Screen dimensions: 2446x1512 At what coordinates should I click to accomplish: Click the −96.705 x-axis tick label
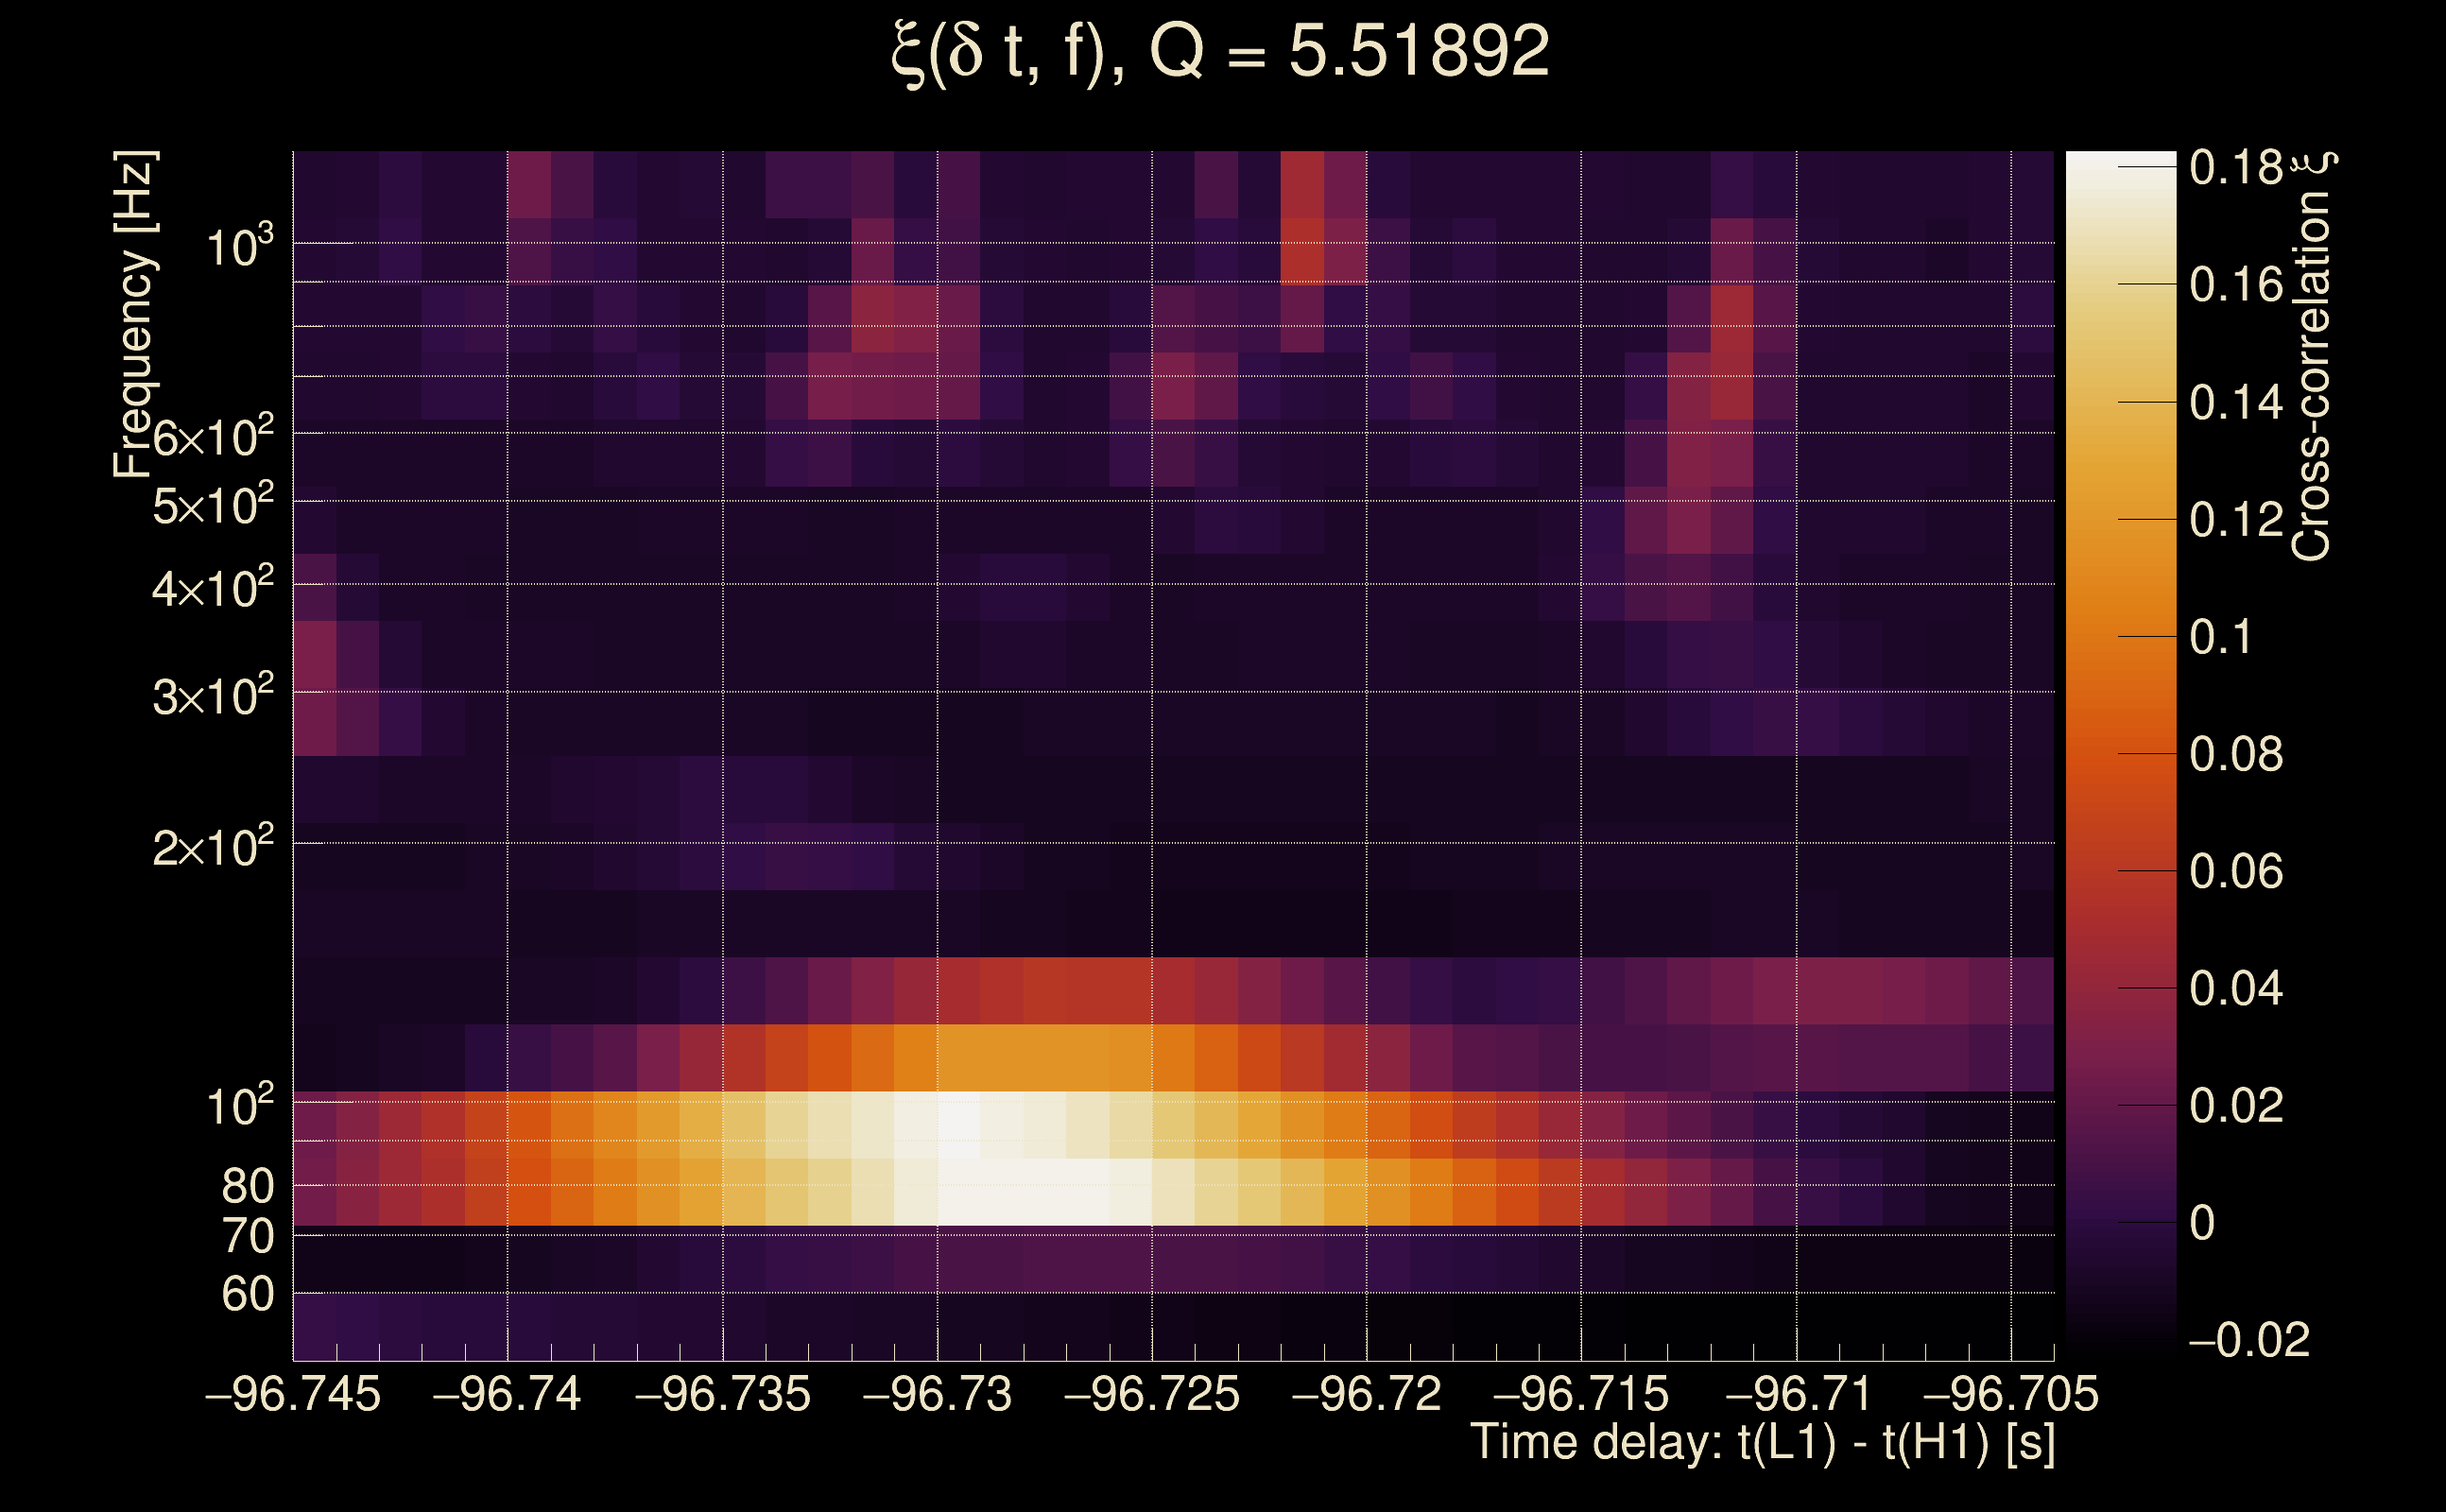[x=2011, y=1394]
